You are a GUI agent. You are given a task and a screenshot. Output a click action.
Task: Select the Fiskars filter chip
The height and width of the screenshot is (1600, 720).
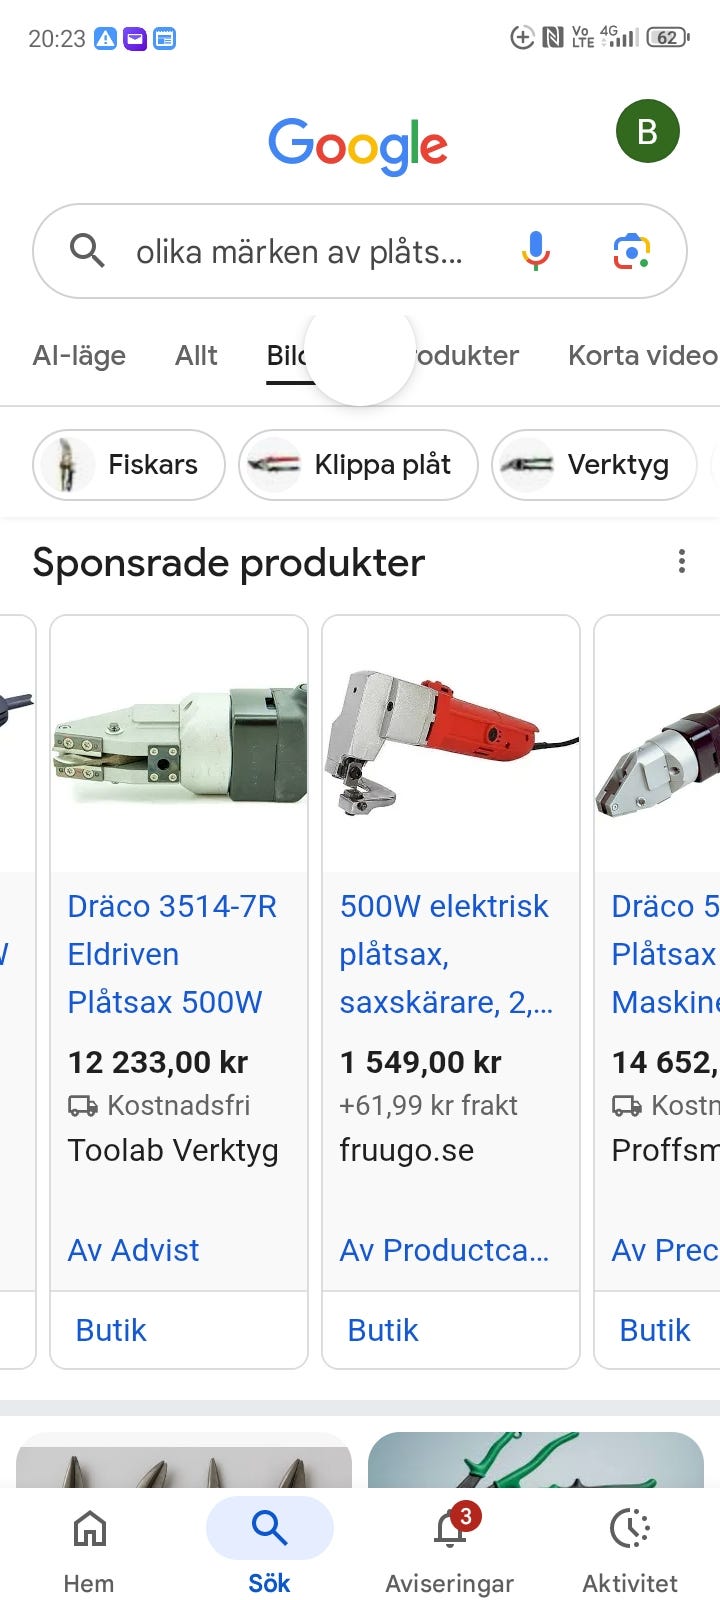point(129,465)
